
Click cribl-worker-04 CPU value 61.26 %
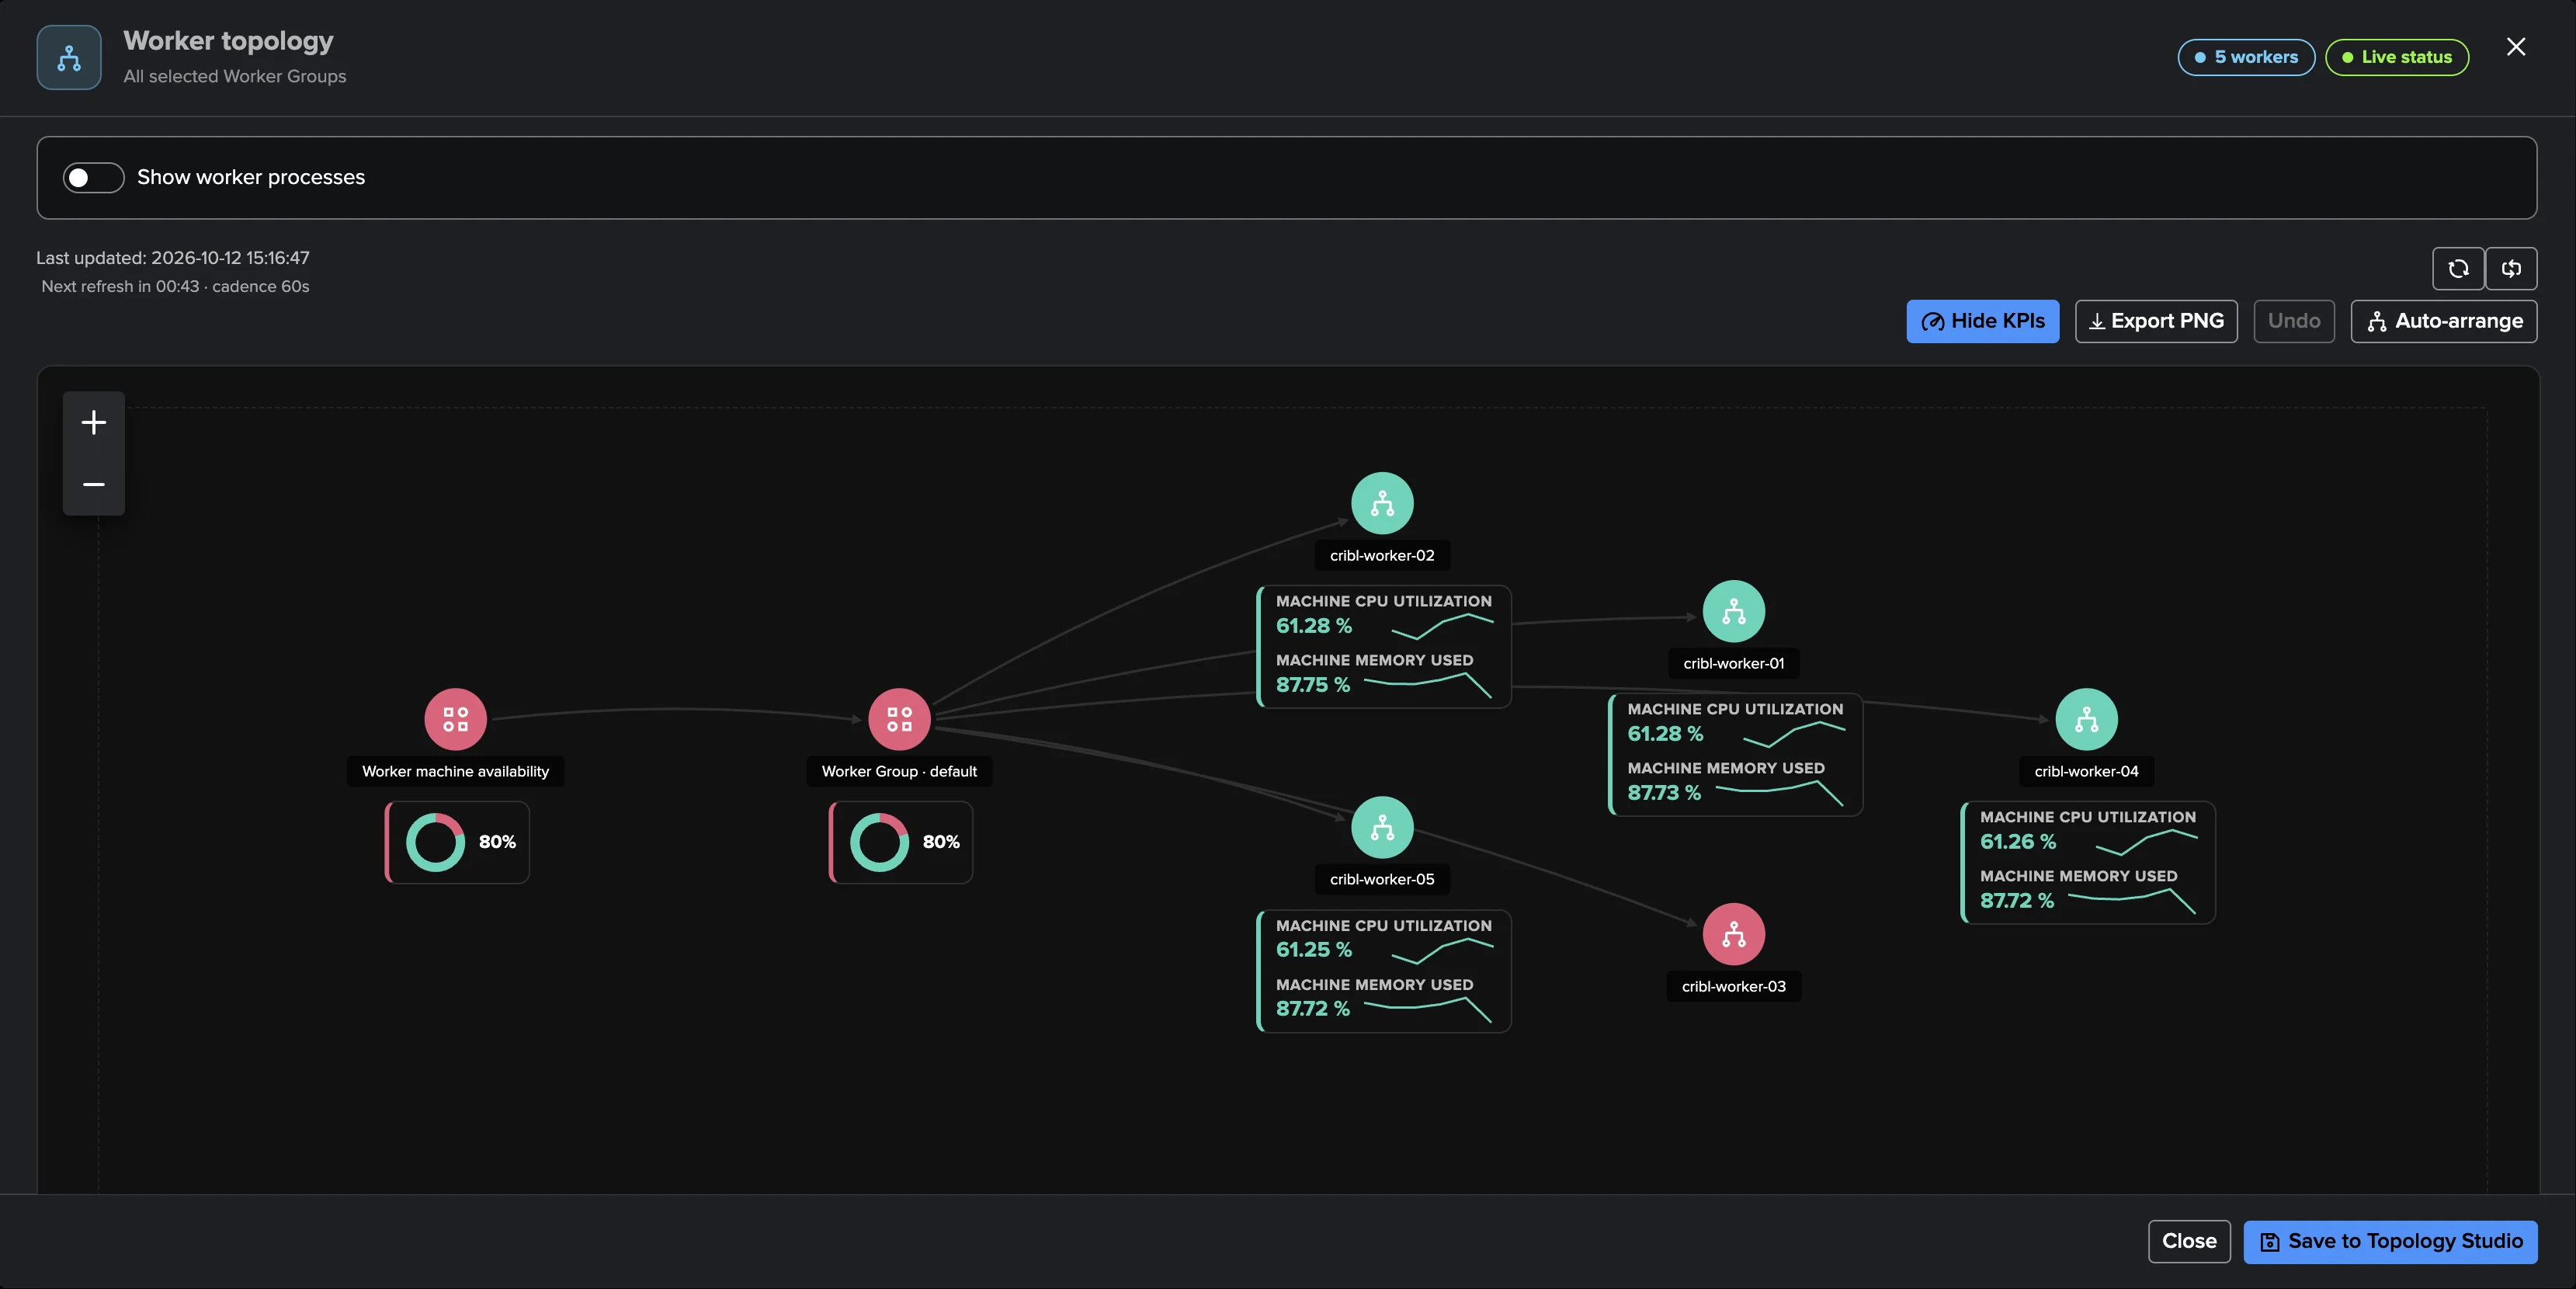pyautogui.click(x=2018, y=842)
